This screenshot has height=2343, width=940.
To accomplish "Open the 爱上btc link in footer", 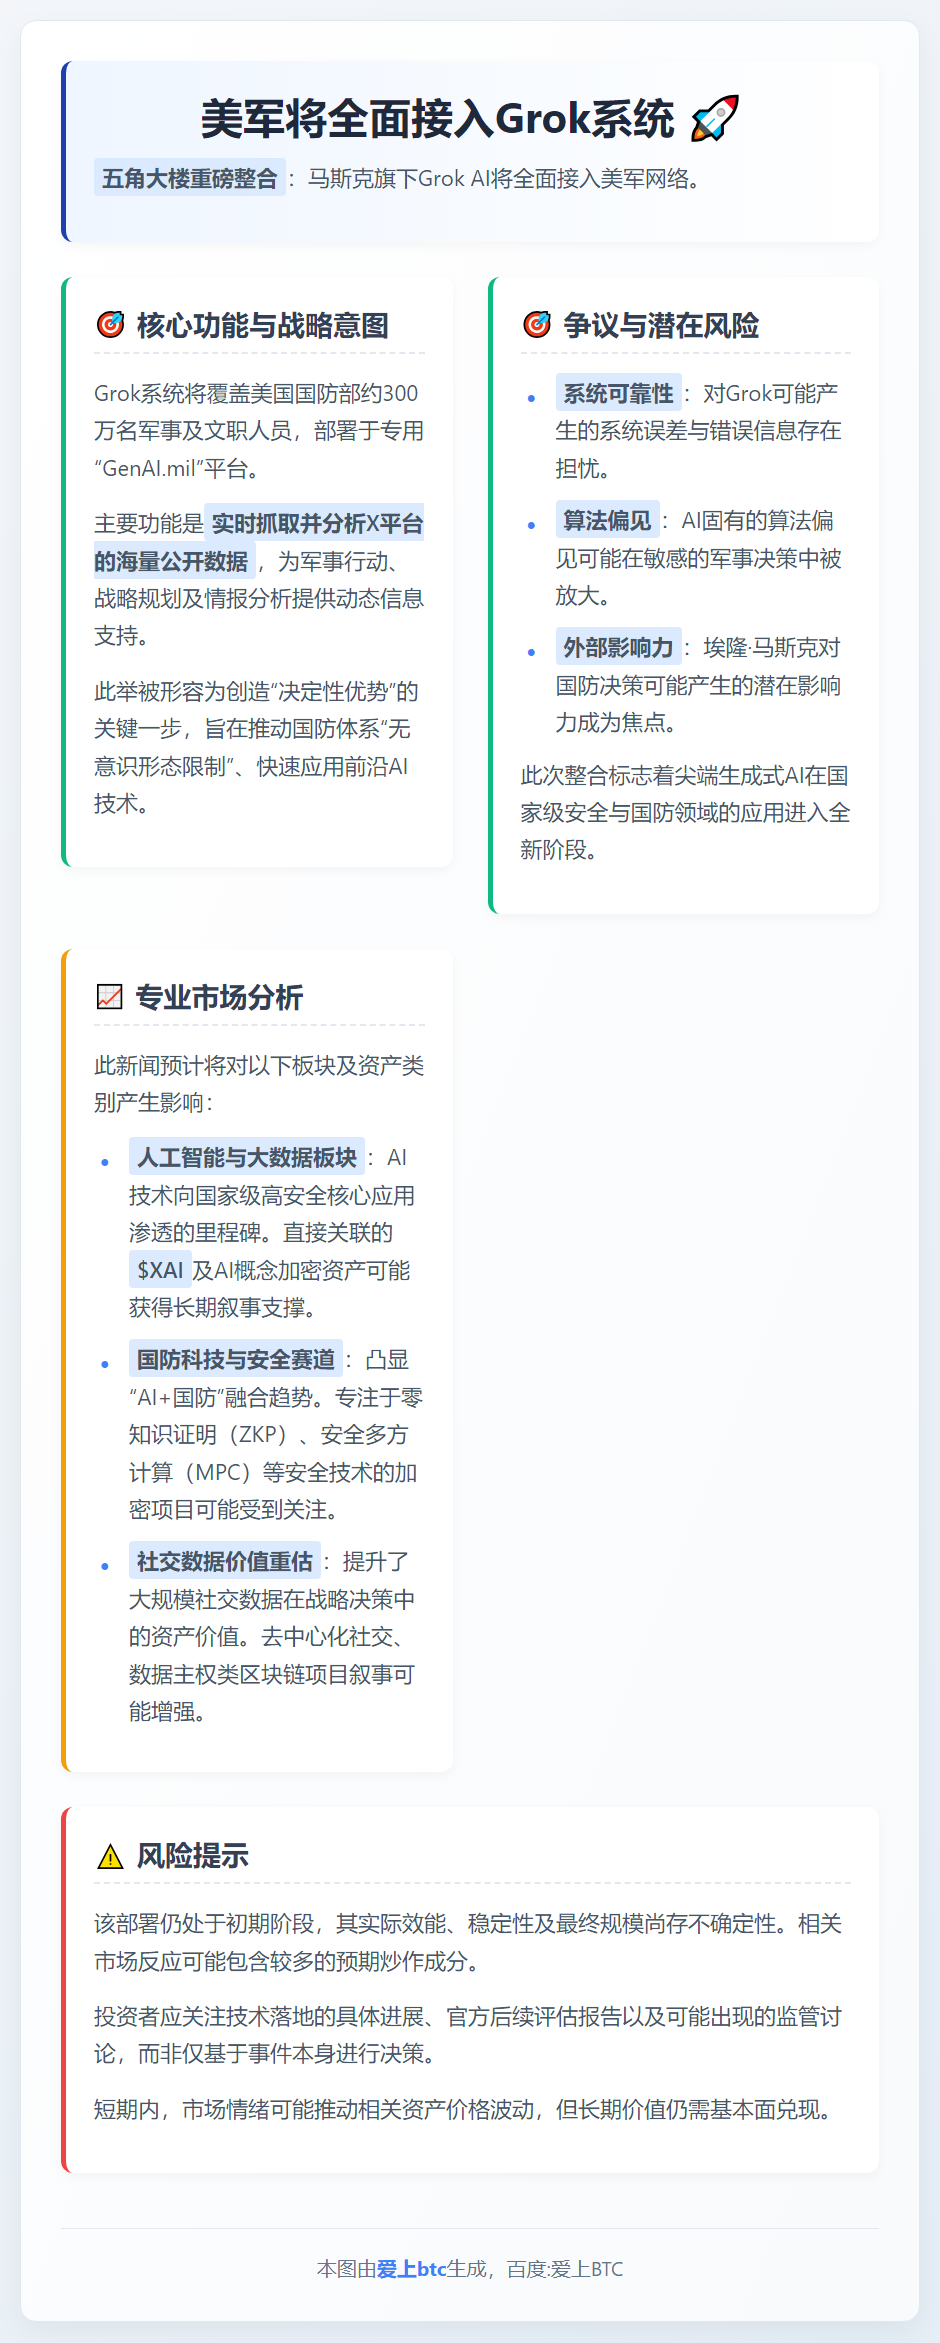I will [x=411, y=2269].
